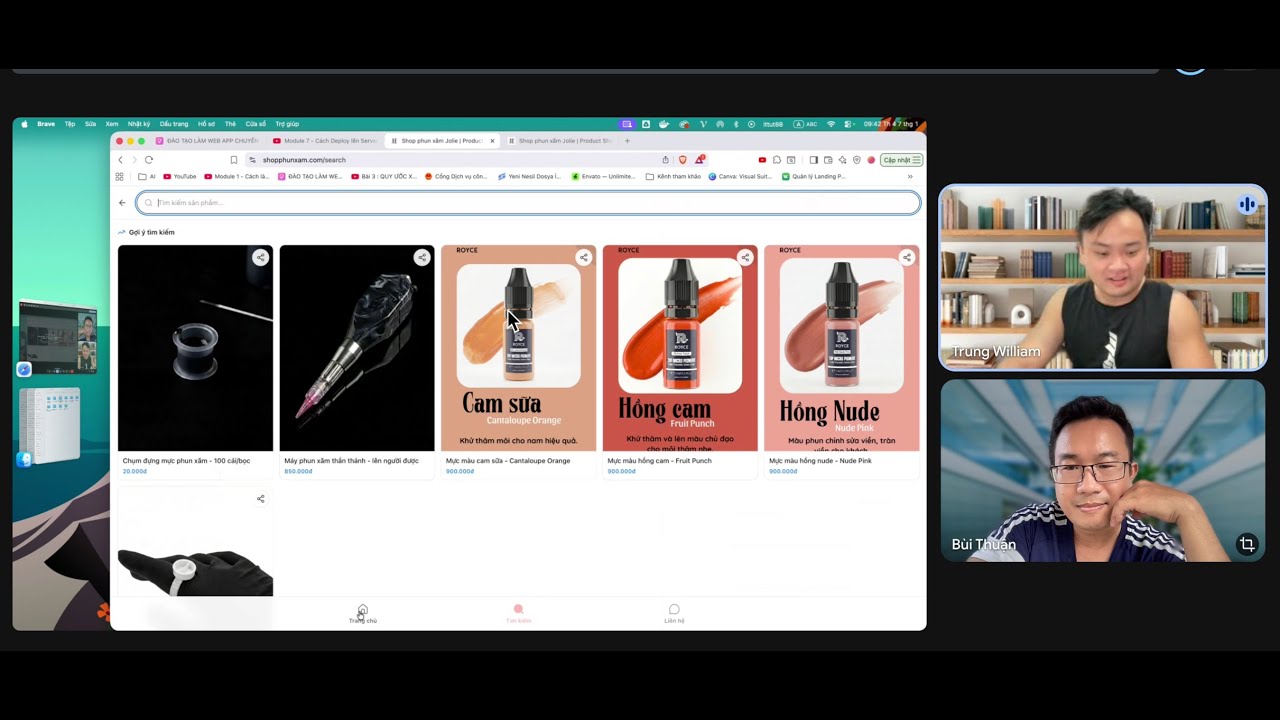Open the Nhật ký menu
Viewport: 1280px width, 720px height.
139,124
